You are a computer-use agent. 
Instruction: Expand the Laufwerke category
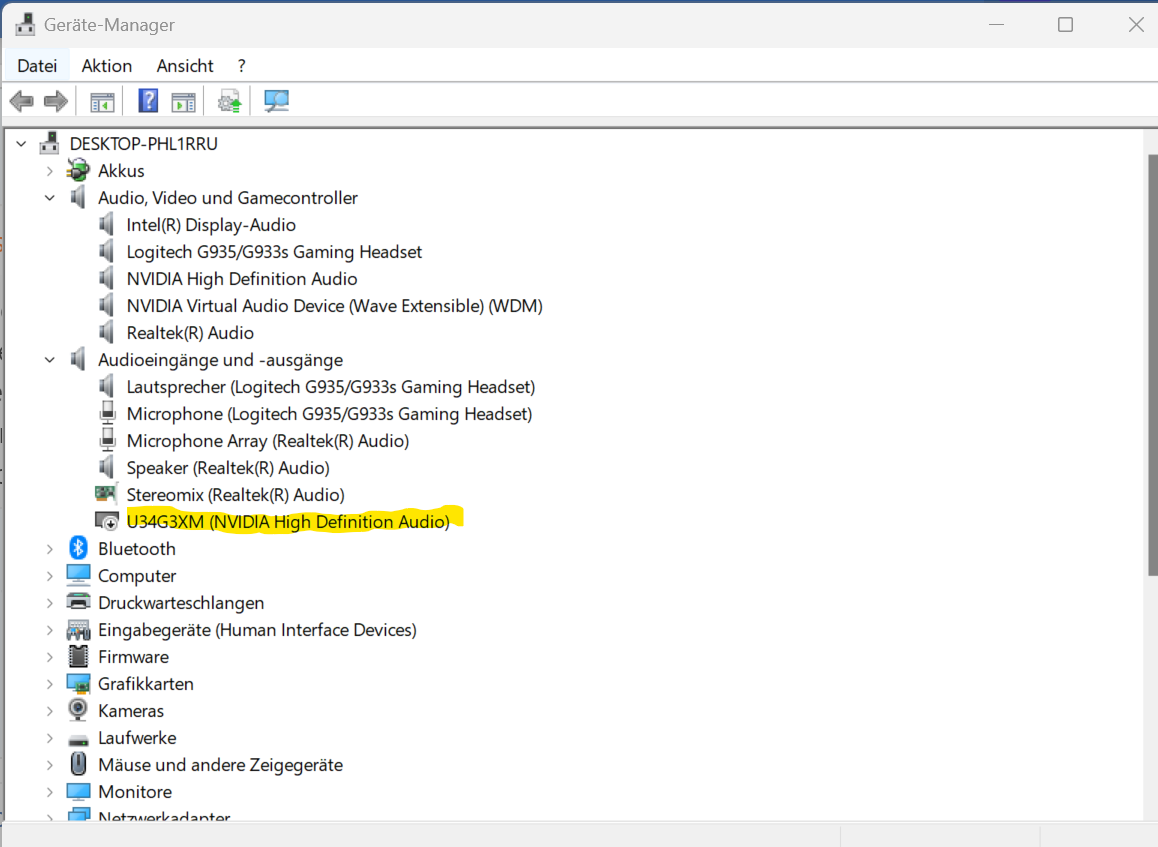[x=49, y=738]
